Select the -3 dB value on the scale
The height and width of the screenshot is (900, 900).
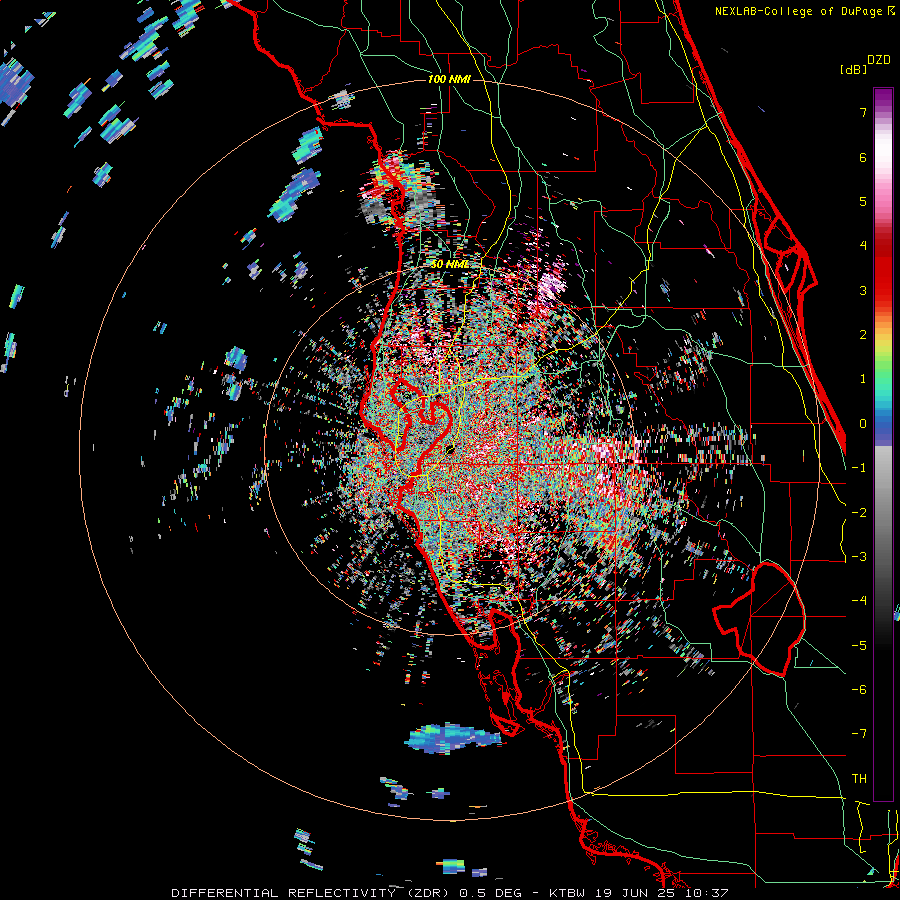pos(859,557)
